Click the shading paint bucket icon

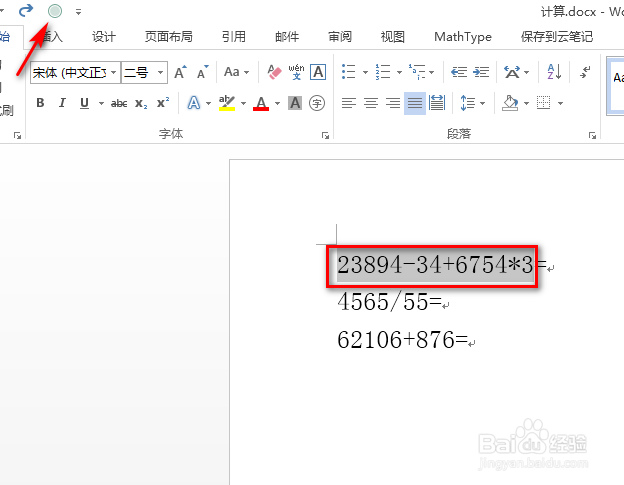pos(511,103)
